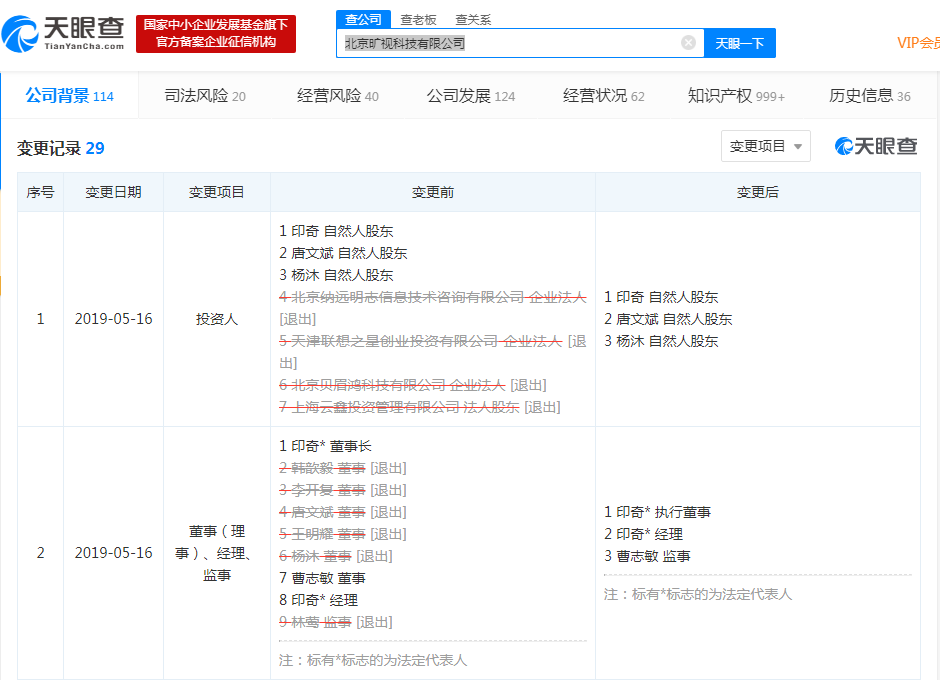Viewport: 940px width, 680px height.
Task: Click the 天眼查 watermark logo beside the filter
Action: click(x=876, y=147)
